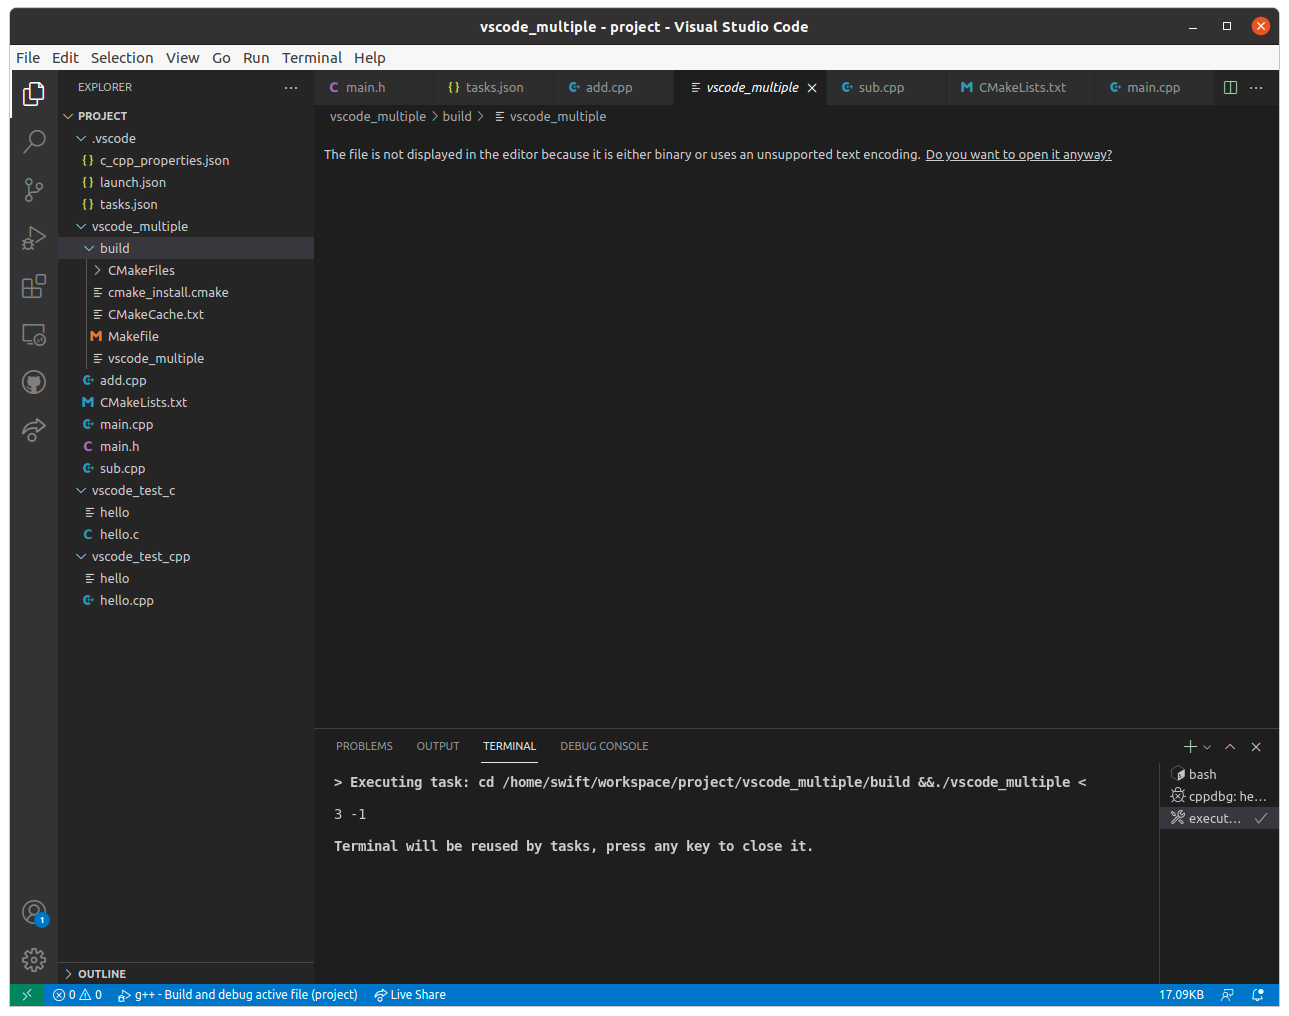The image size is (1289, 1016).
Task: Open launch.json in explorer
Action: coord(186,182)
